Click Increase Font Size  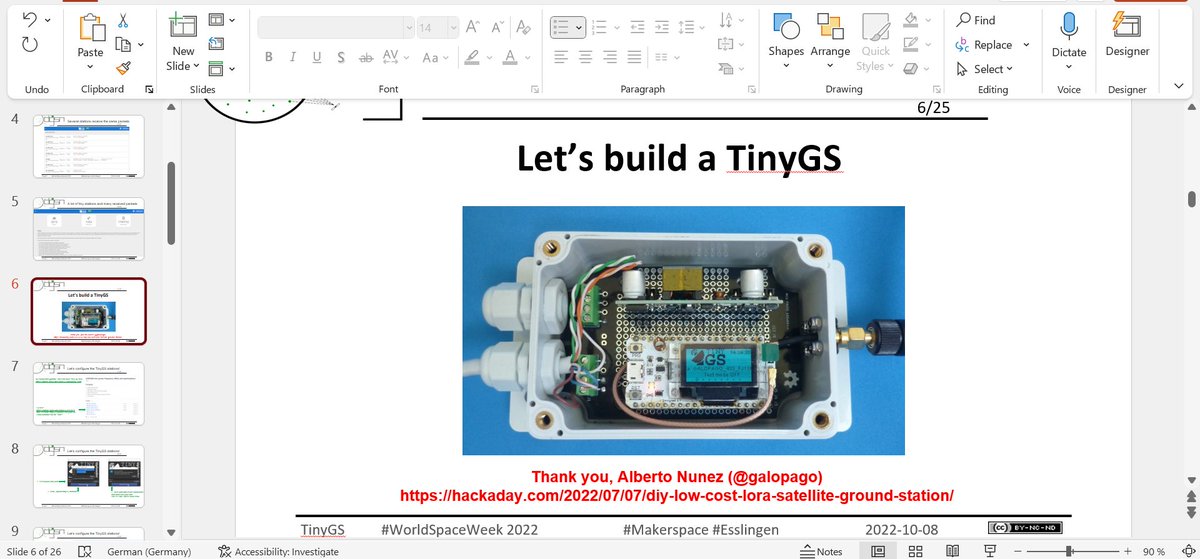click(474, 28)
